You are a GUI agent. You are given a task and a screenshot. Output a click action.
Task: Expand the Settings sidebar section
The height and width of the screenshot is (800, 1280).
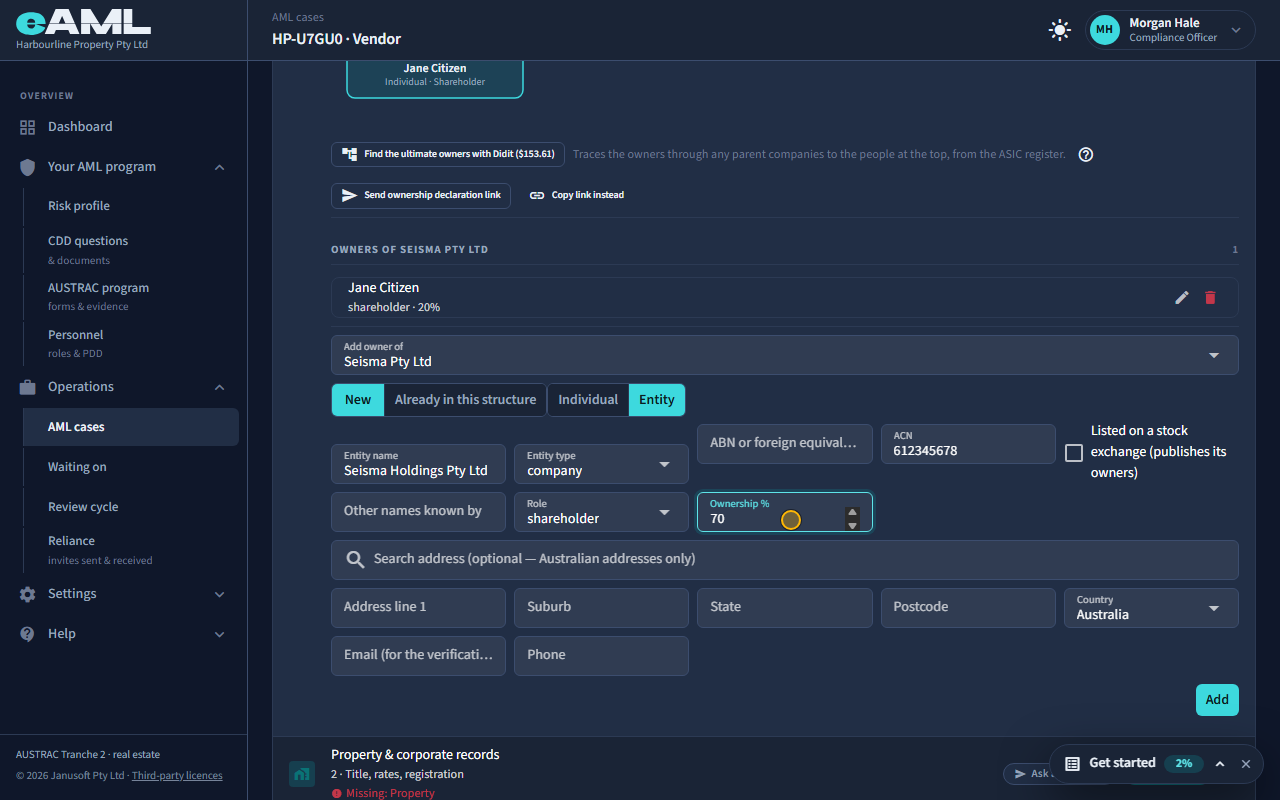coord(220,594)
